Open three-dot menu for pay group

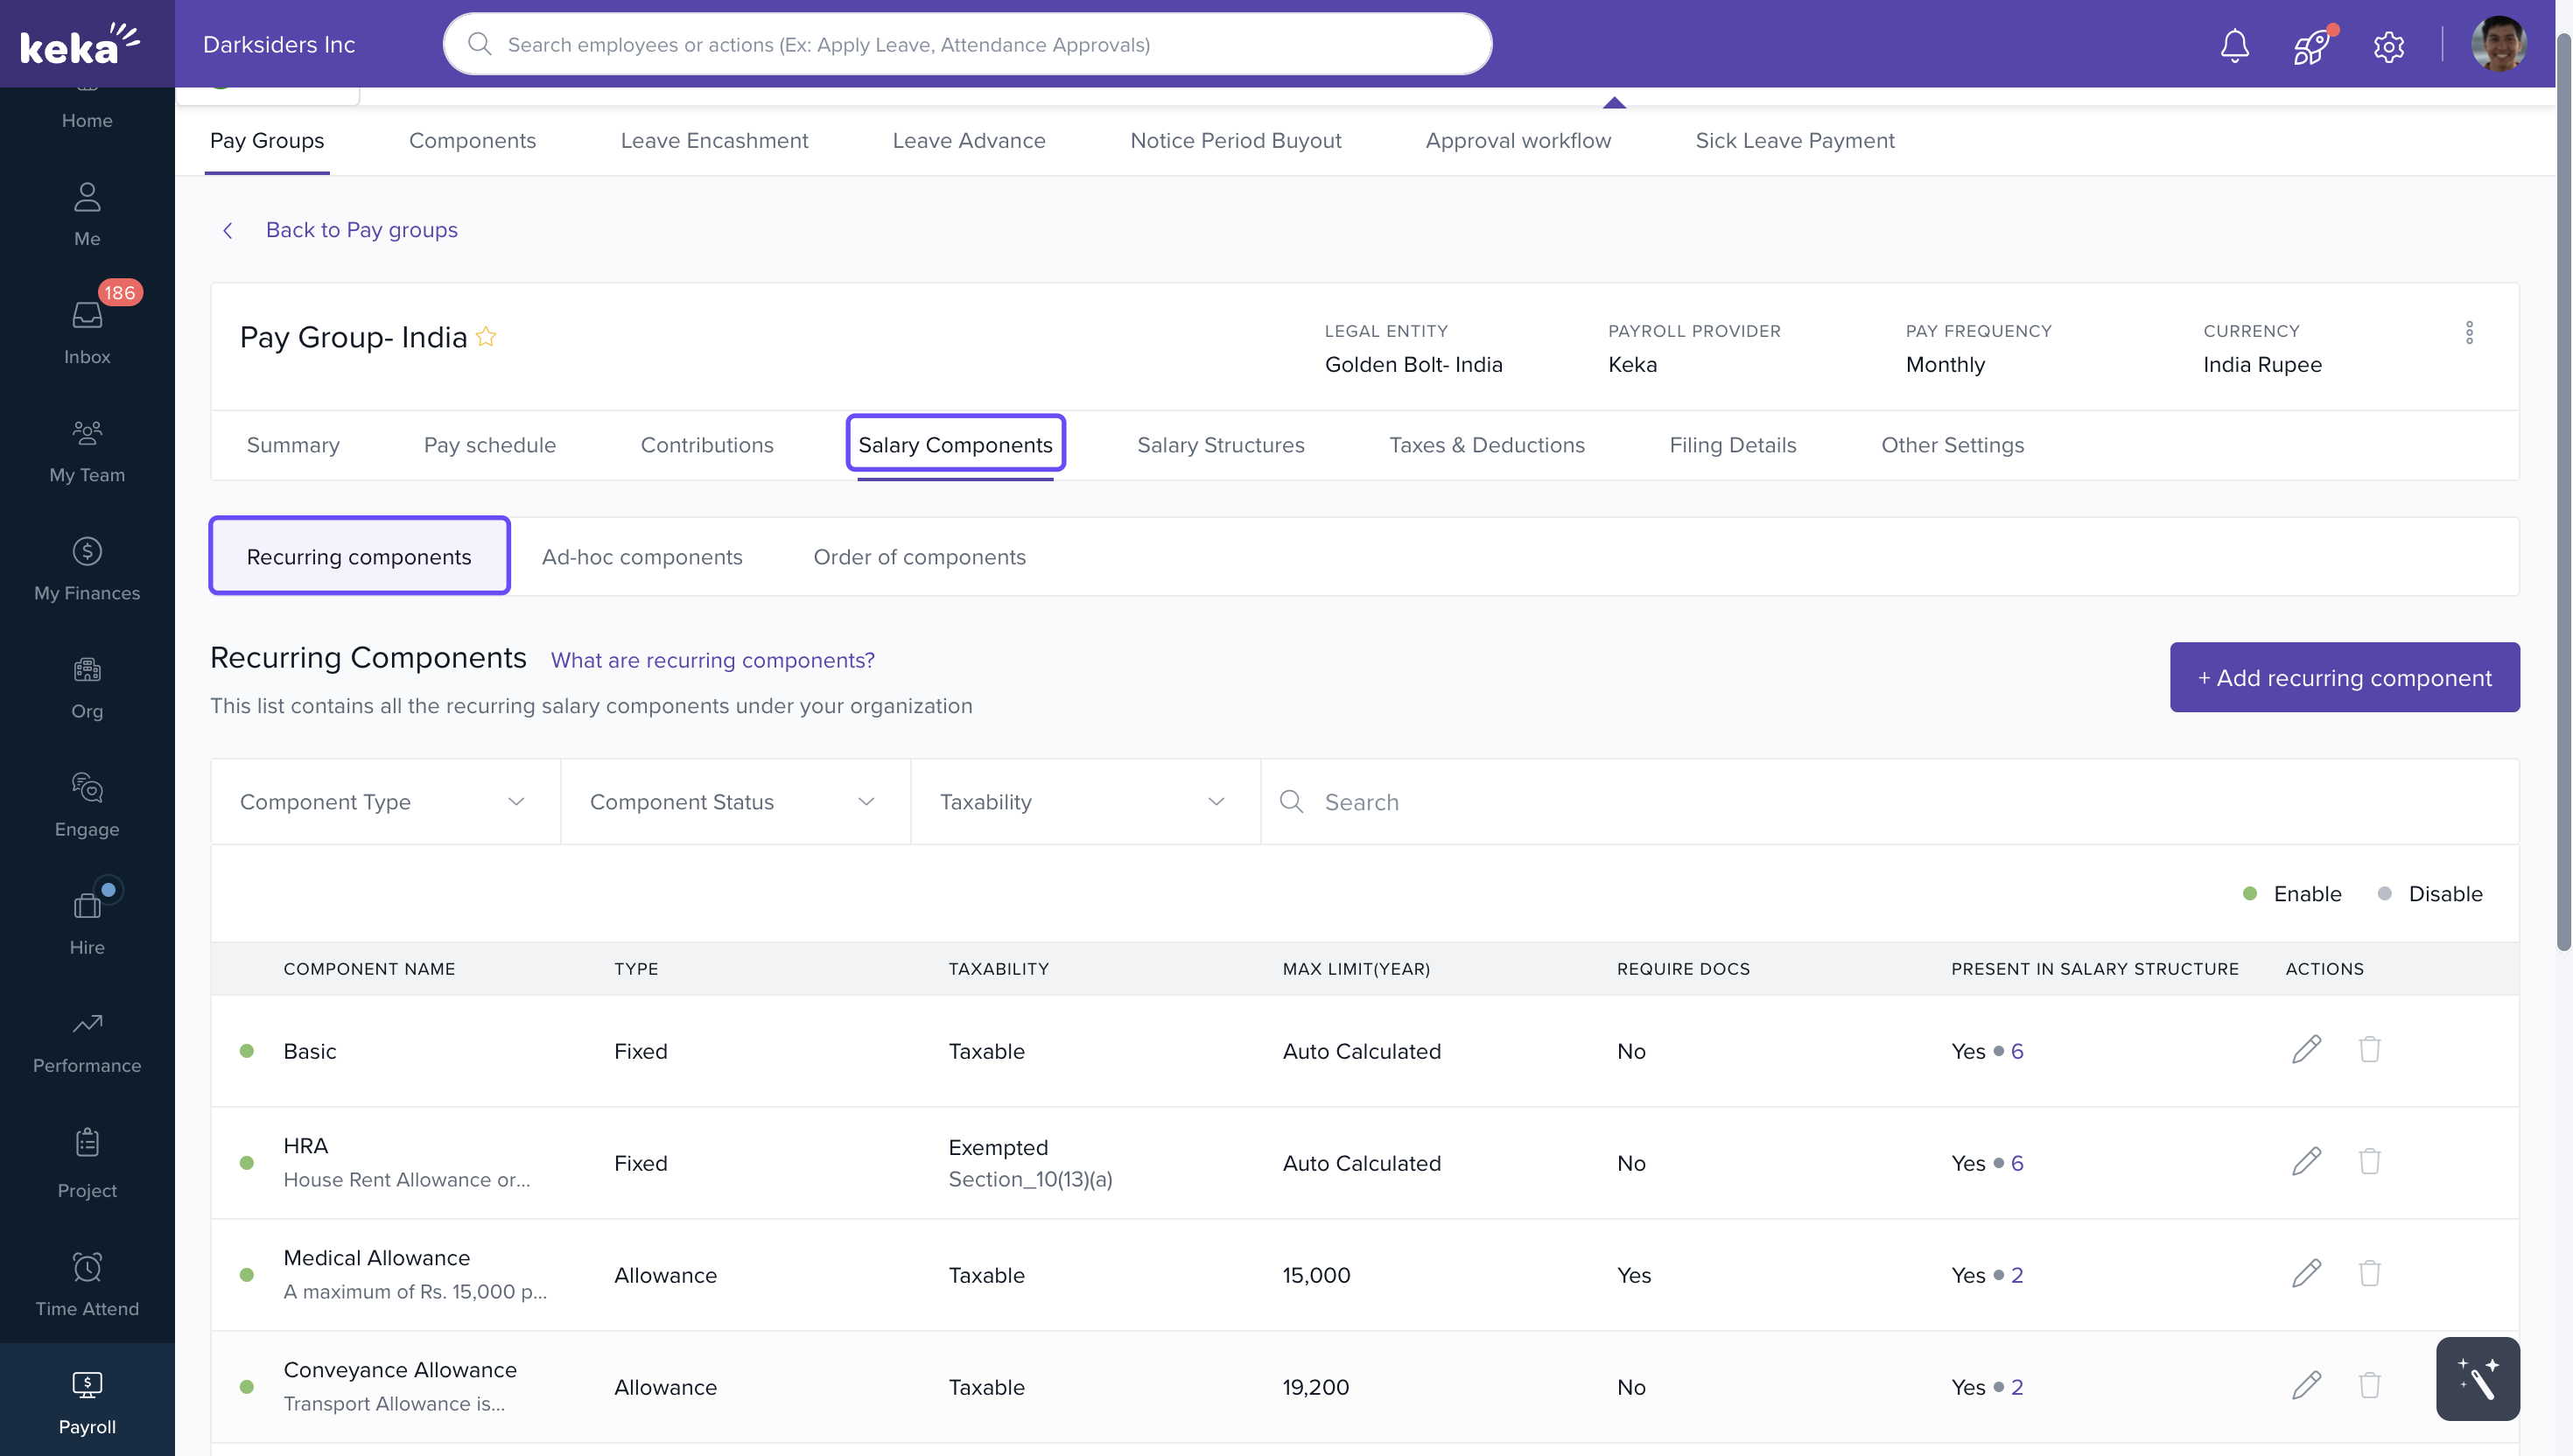tap(2469, 333)
